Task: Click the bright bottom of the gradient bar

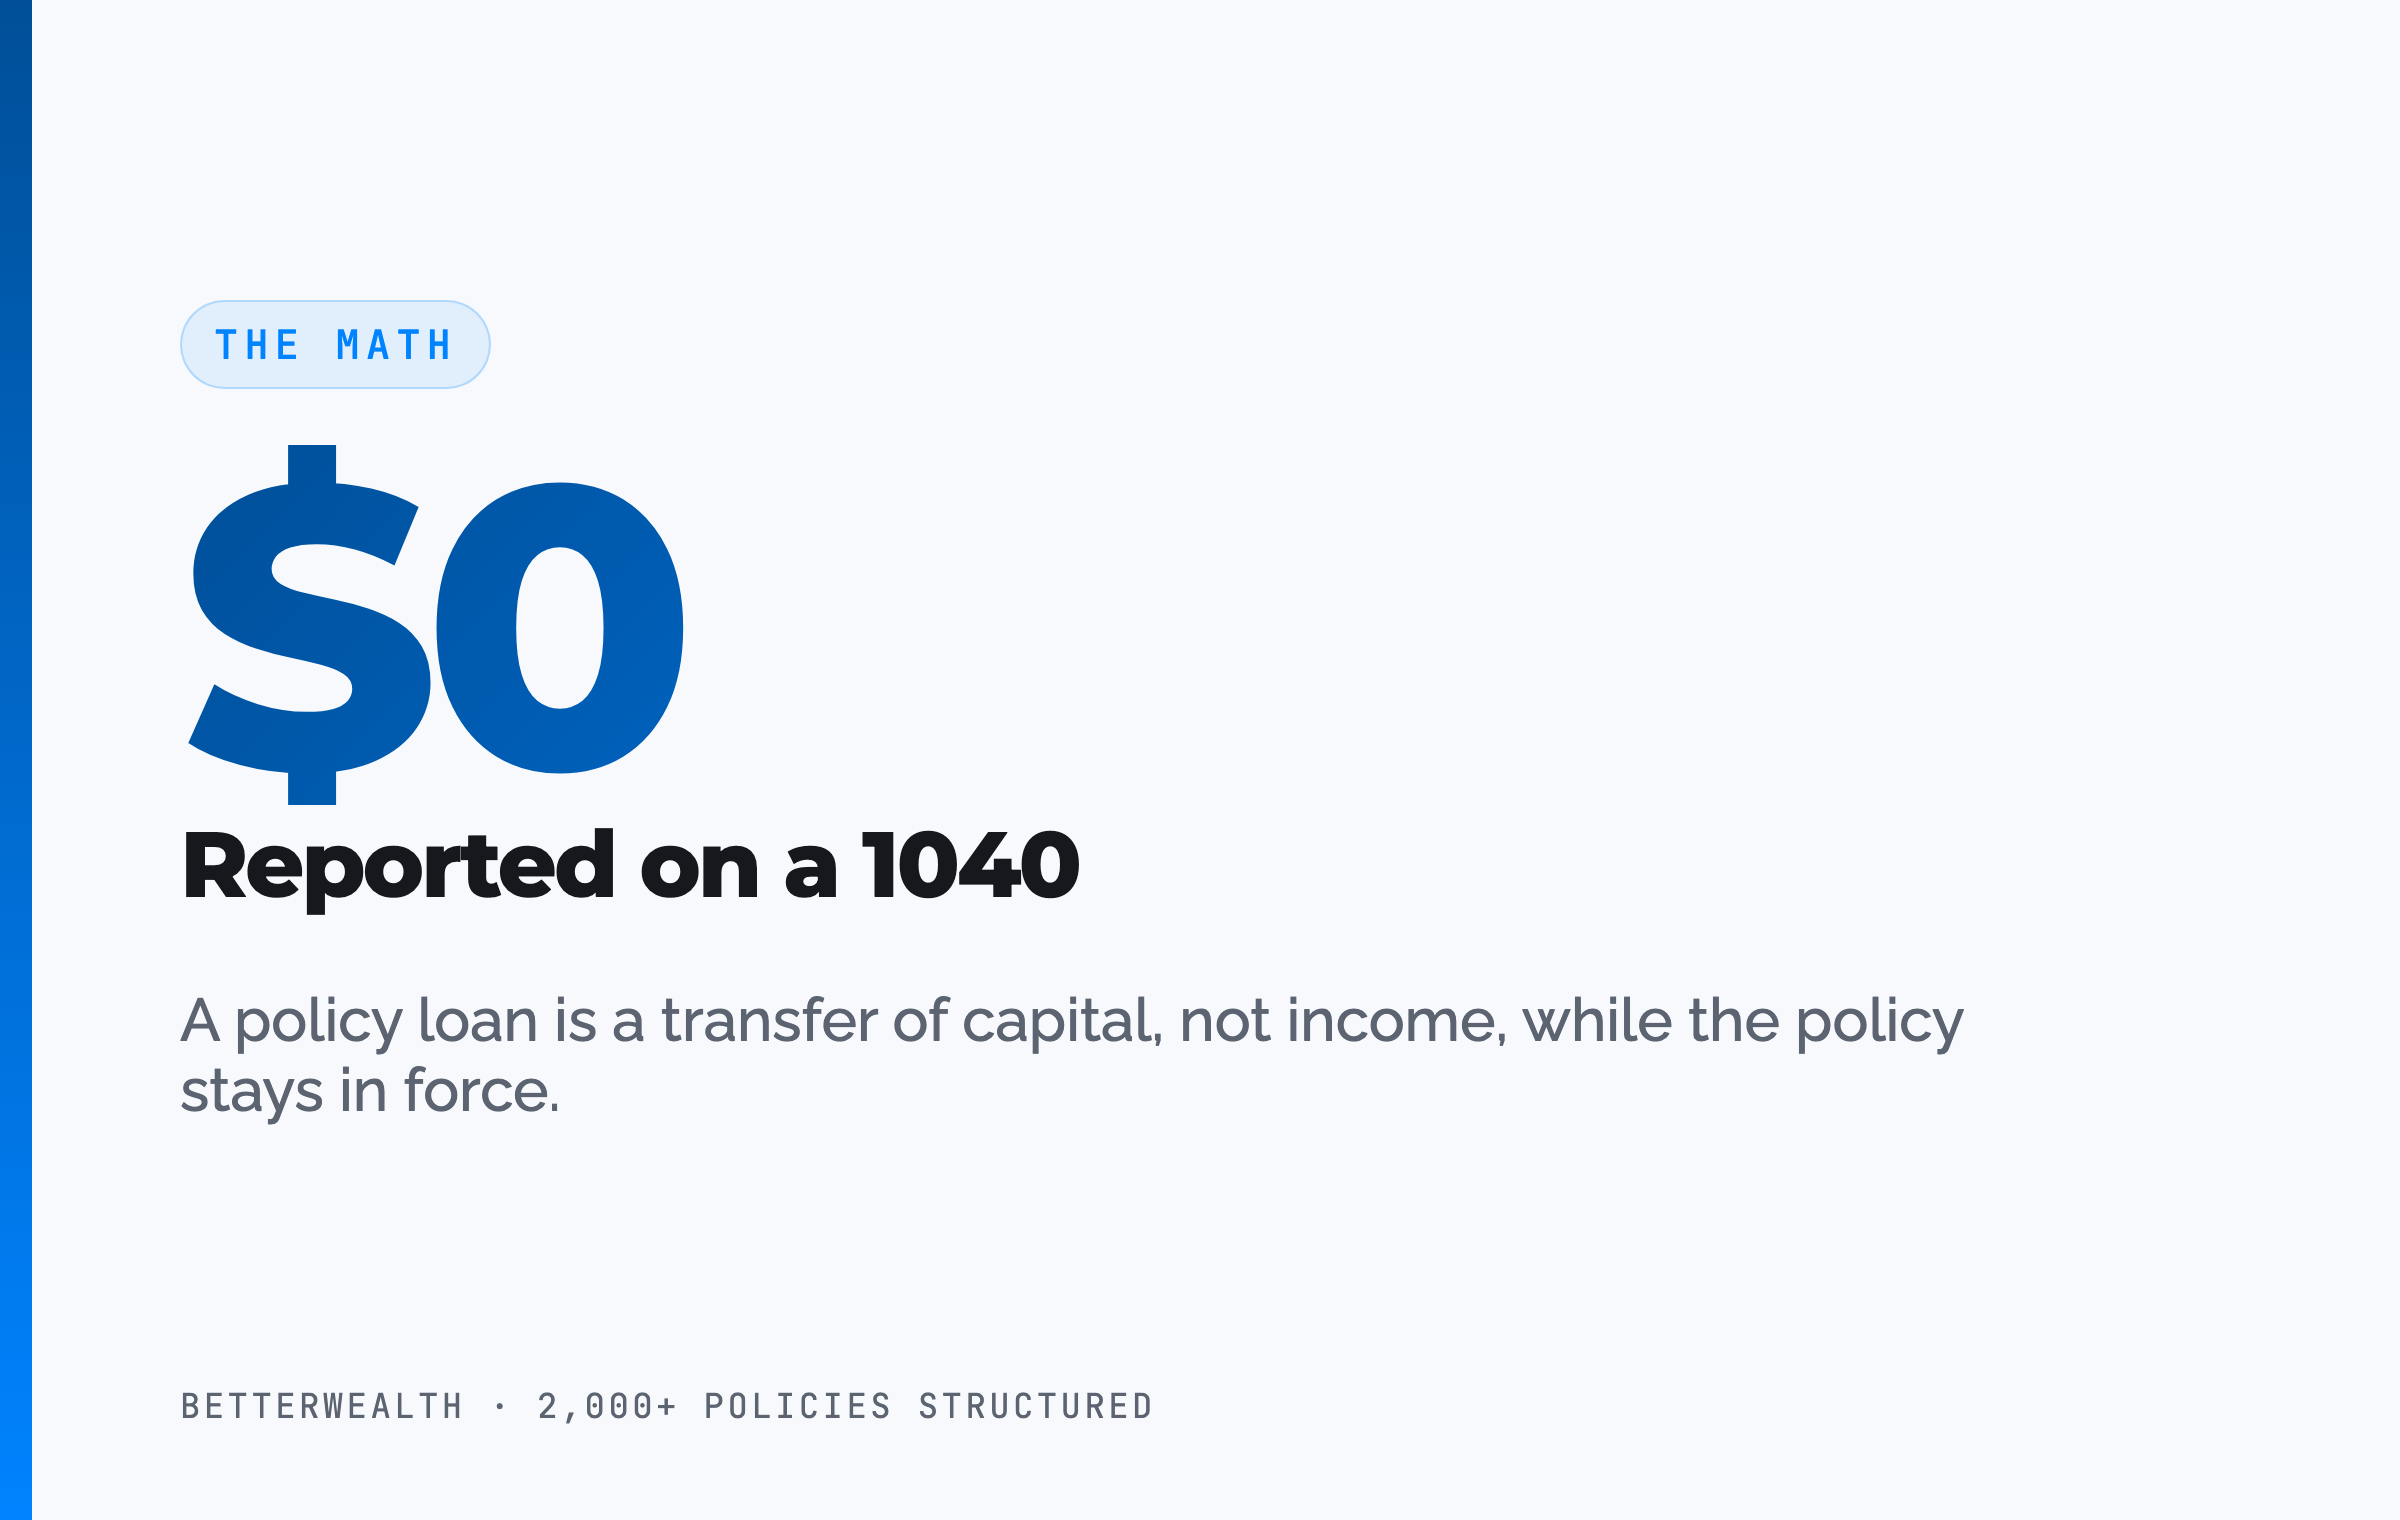Action: click(16, 1460)
